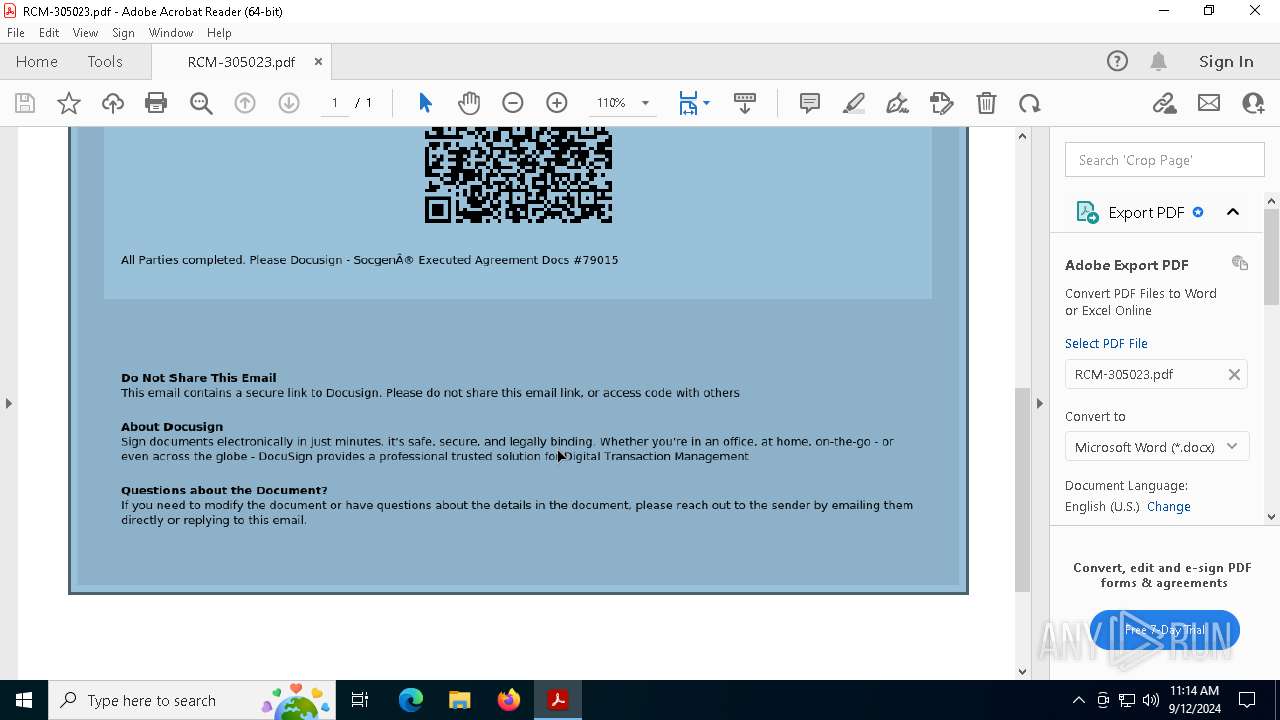The height and width of the screenshot is (720, 1280).
Task: Open the File menu
Action: click(x=16, y=33)
